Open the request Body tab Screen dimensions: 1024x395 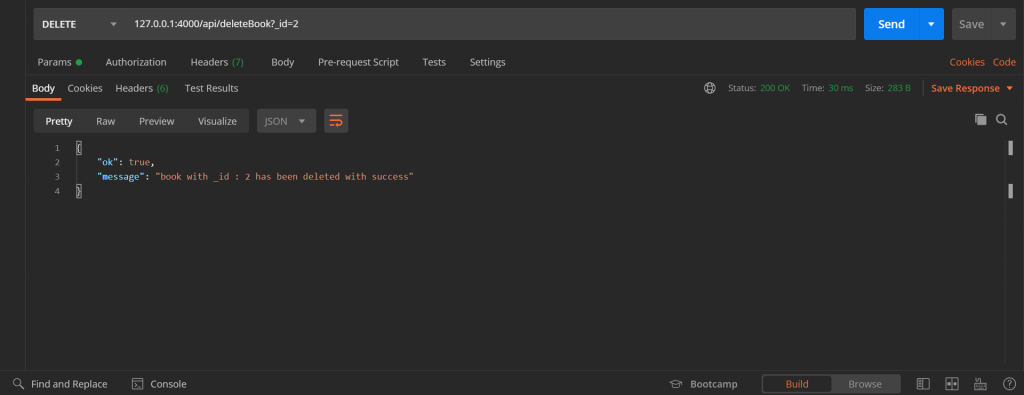tap(283, 62)
